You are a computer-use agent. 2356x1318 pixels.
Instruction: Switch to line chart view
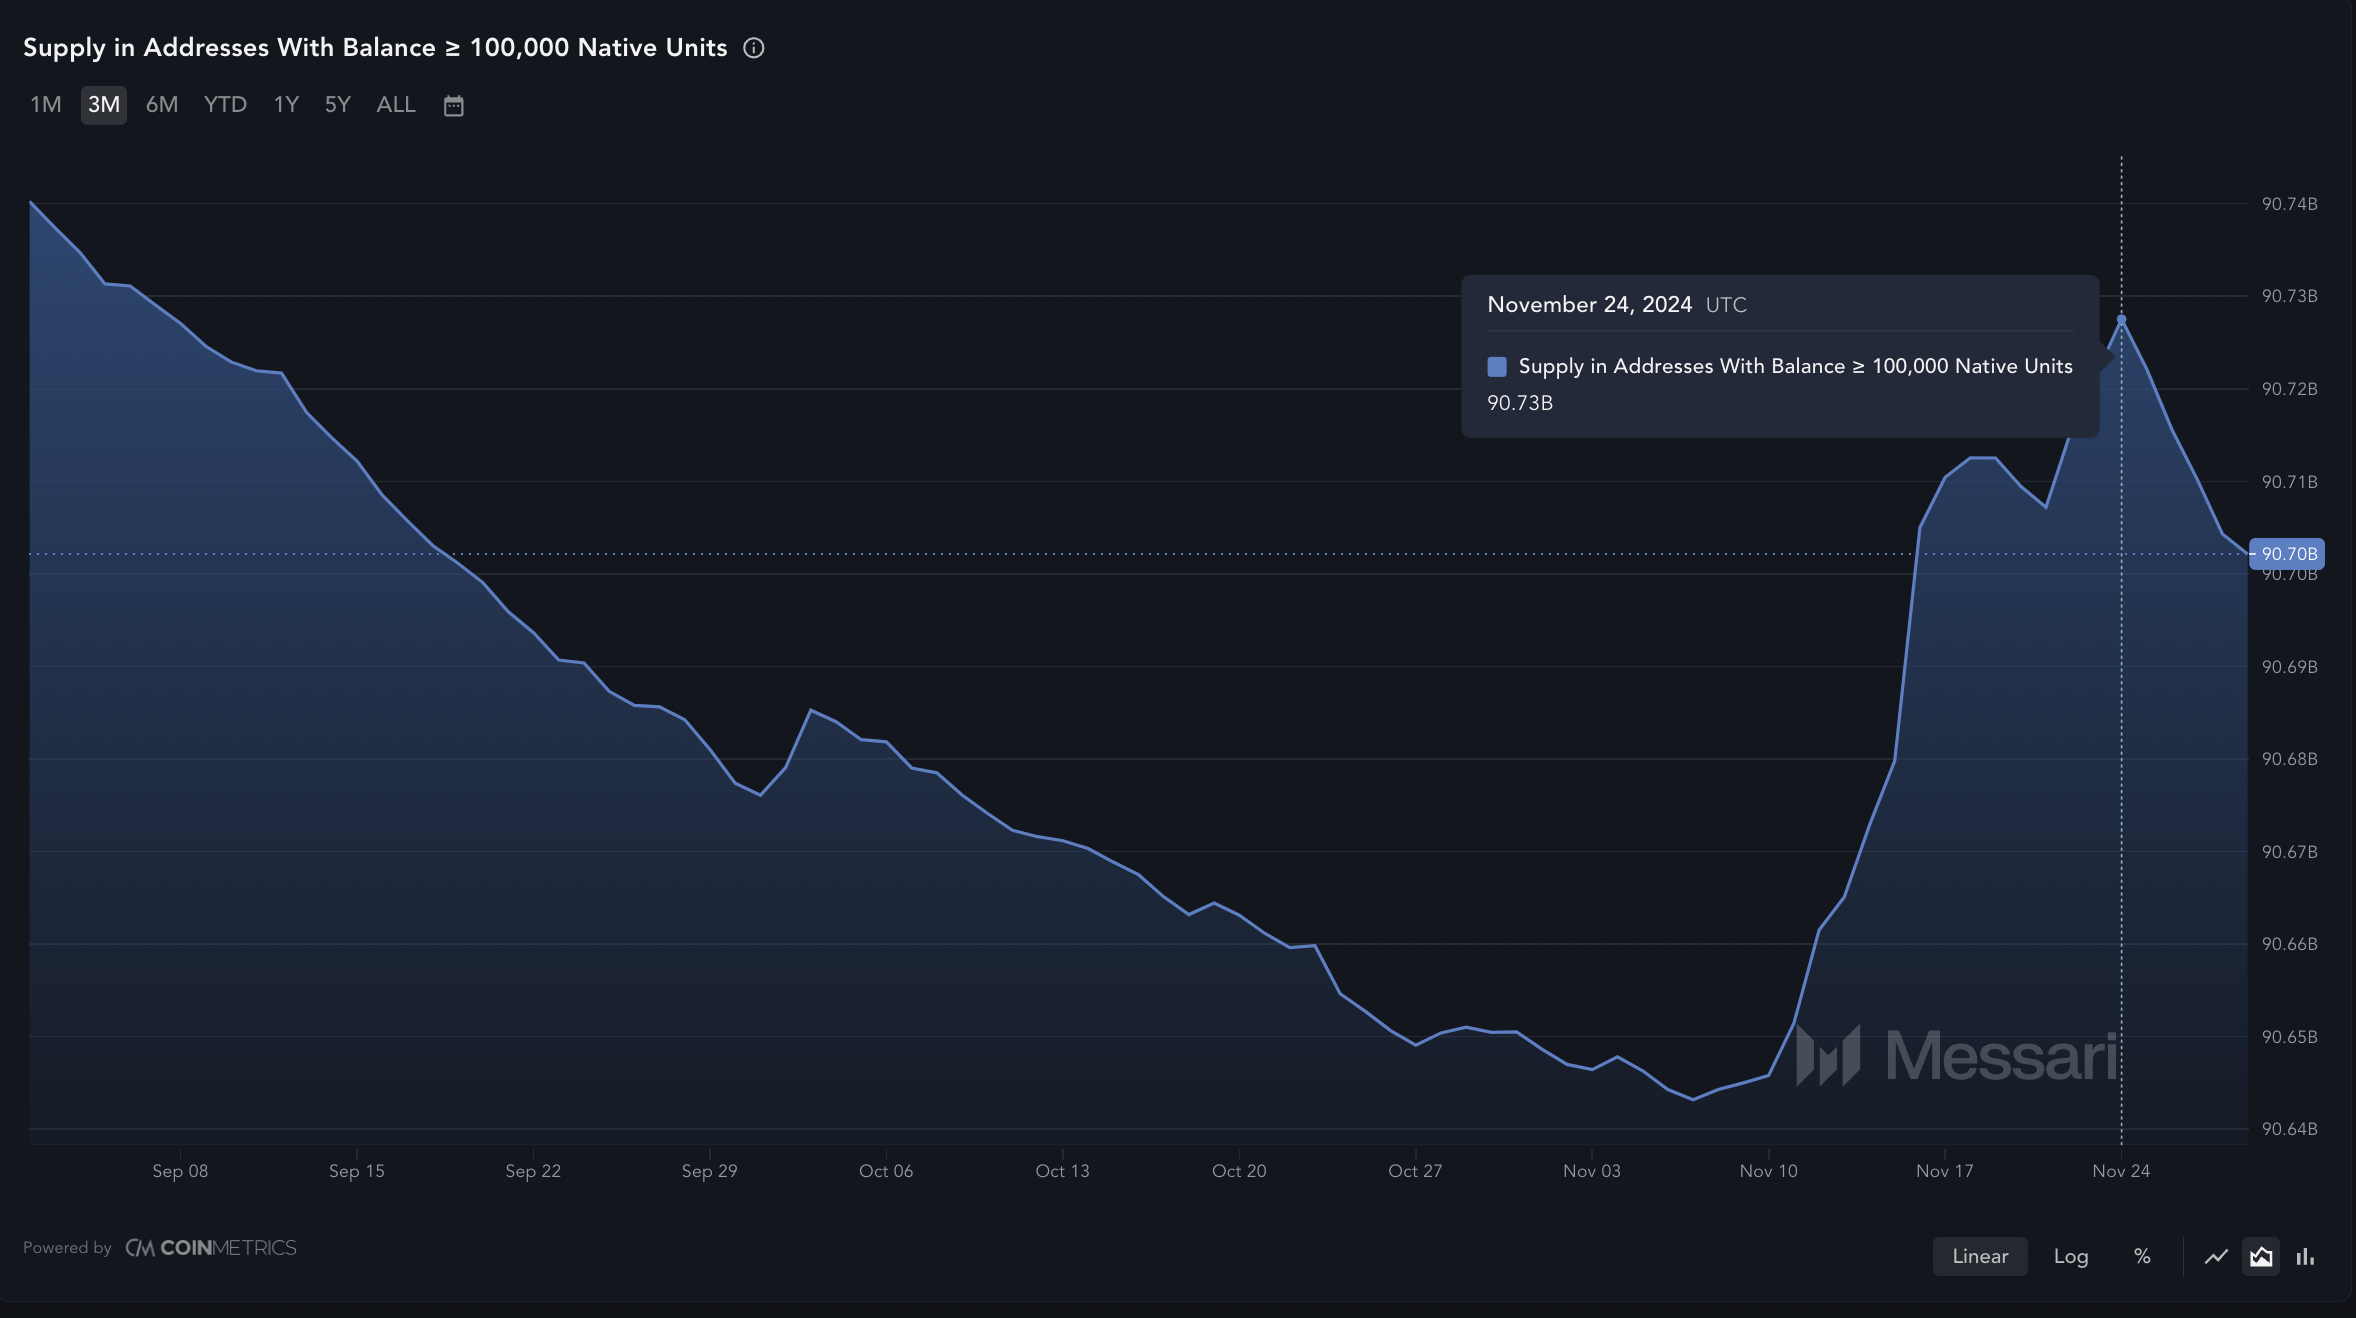pyautogui.click(x=2216, y=1256)
